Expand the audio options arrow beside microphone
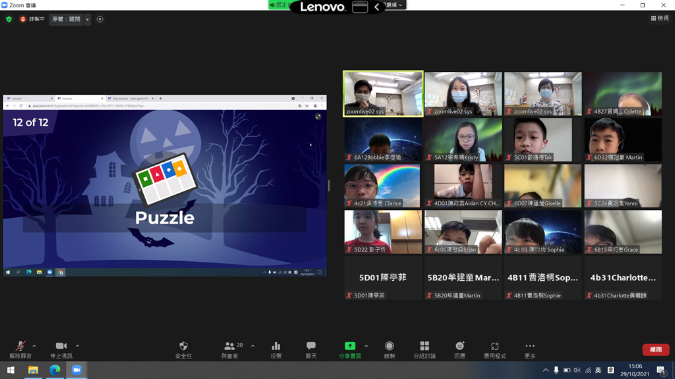Viewport: 675px width, 379px height. (x=34, y=346)
